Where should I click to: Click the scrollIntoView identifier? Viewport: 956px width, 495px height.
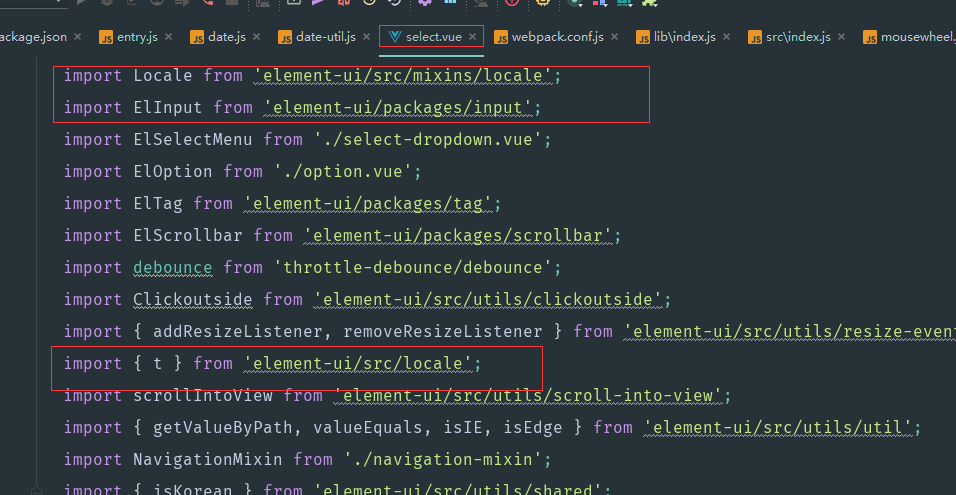click(x=202, y=396)
